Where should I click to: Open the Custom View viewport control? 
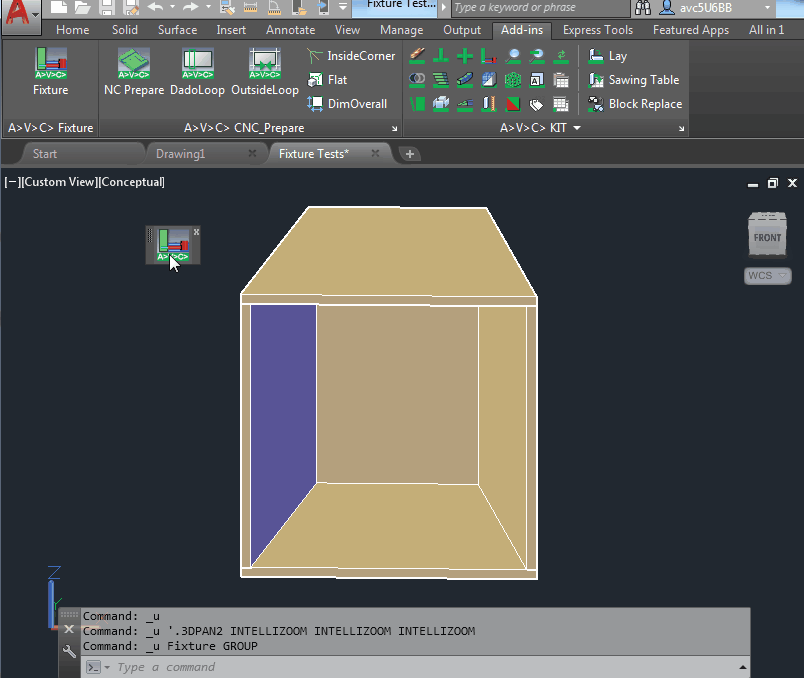[59, 182]
